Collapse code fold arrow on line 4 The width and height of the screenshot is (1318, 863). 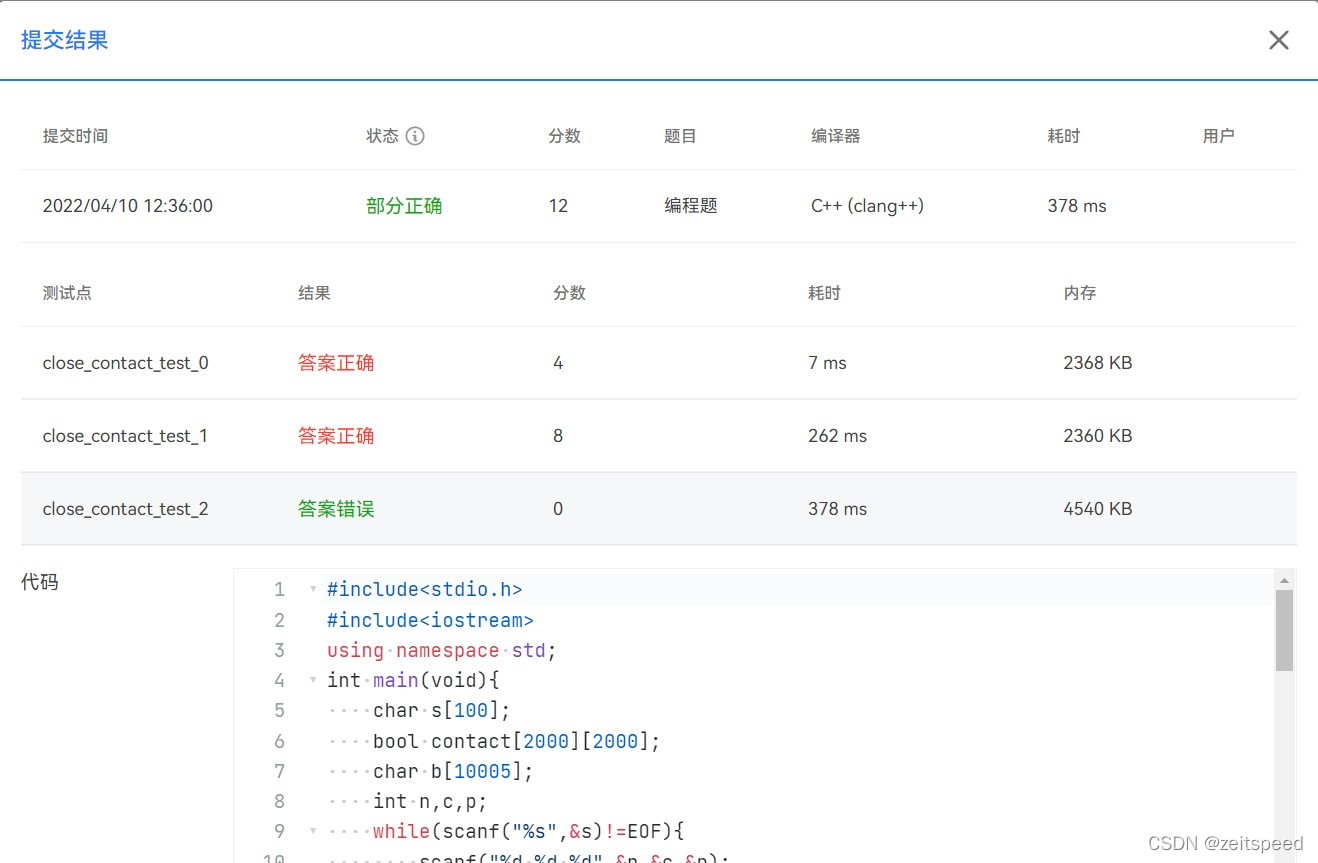[313, 680]
